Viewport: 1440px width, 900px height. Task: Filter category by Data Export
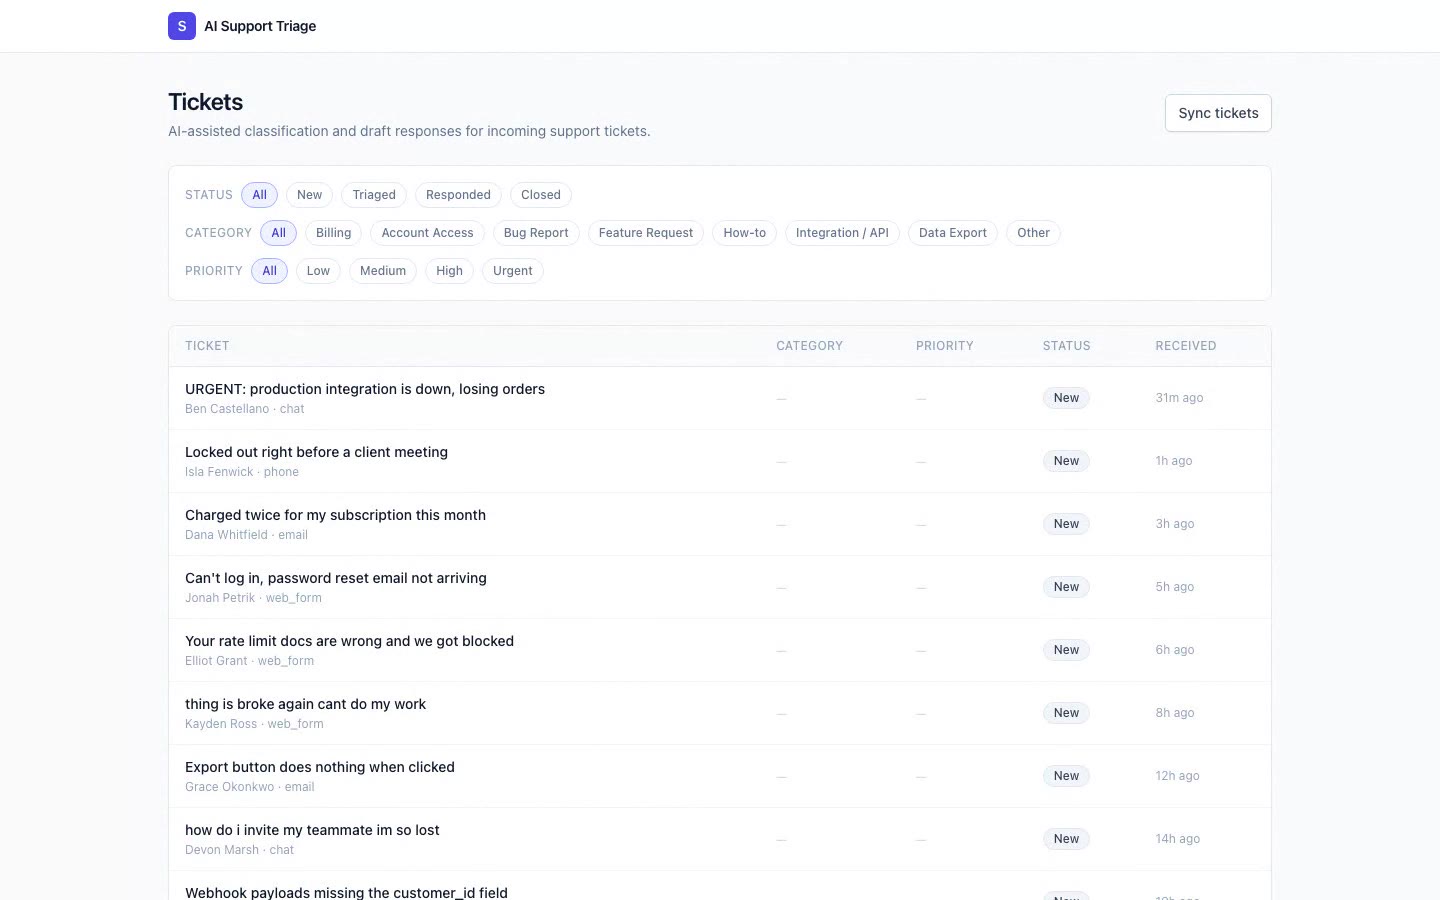point(953,233)
